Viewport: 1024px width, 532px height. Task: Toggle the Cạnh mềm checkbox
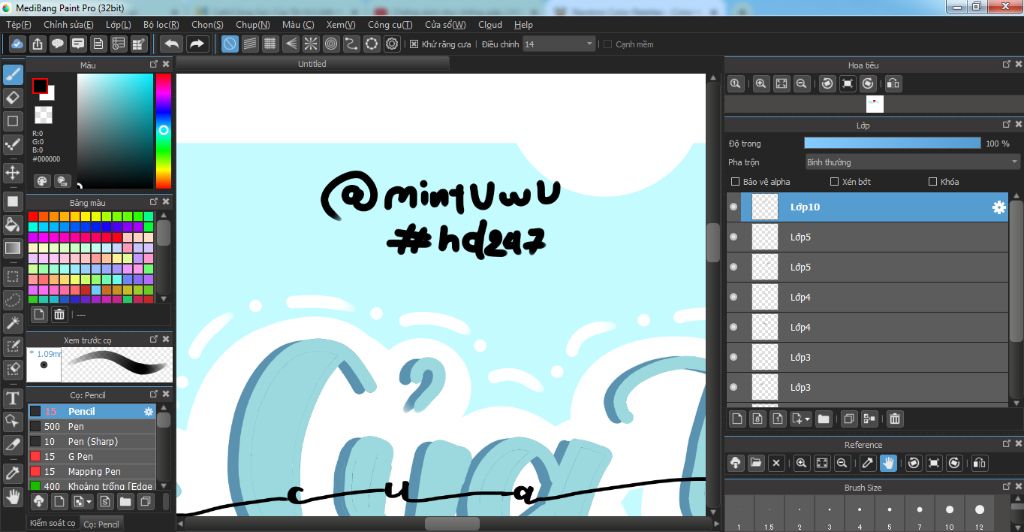click(x=607, y=44)
